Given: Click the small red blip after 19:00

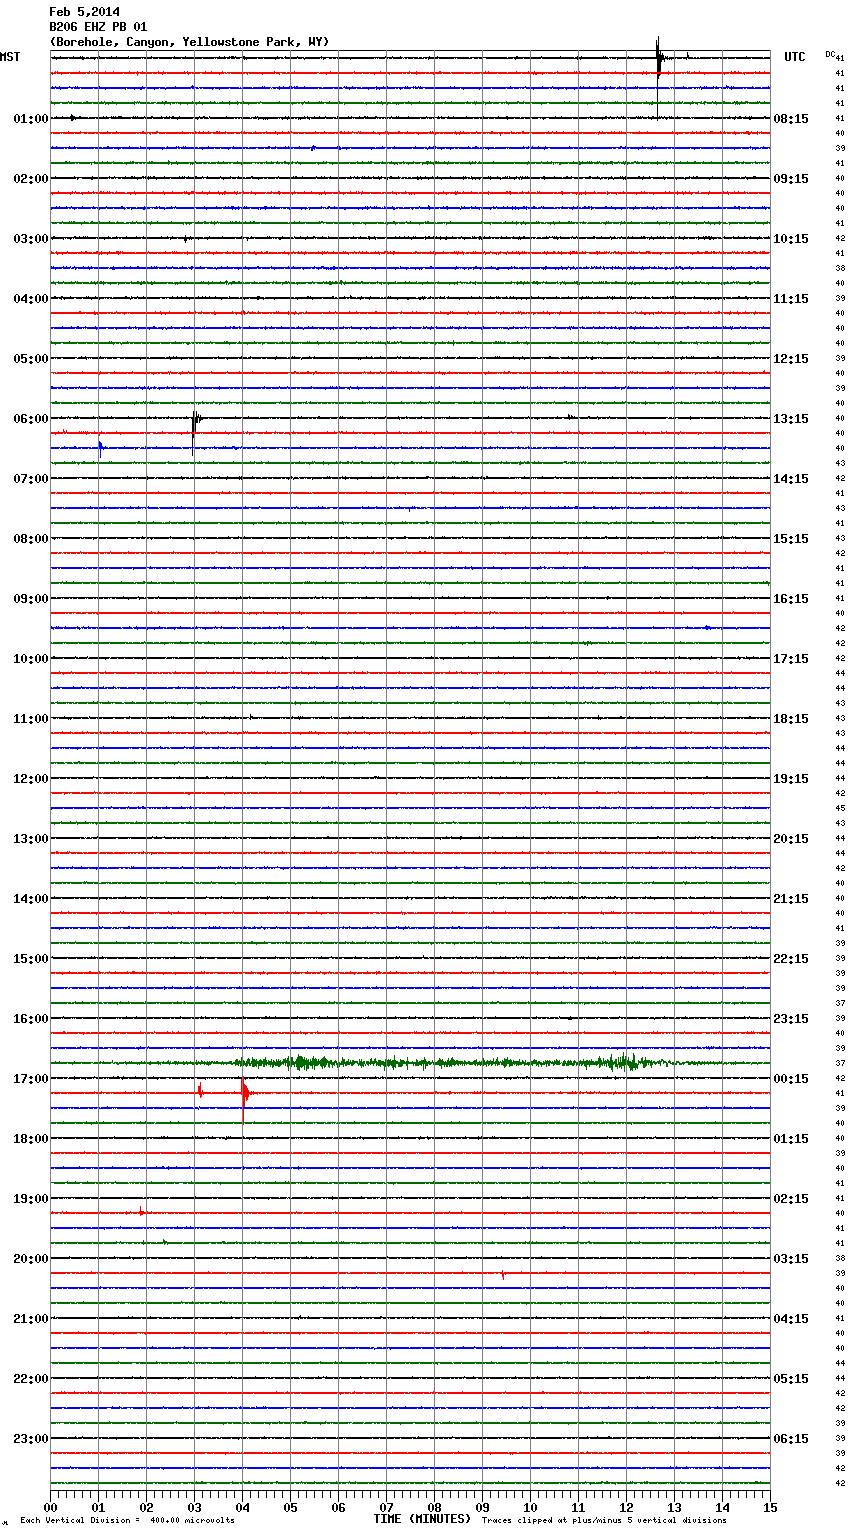Looking at the screenshot, I should pyautogui.click(x=141, y=1212).
